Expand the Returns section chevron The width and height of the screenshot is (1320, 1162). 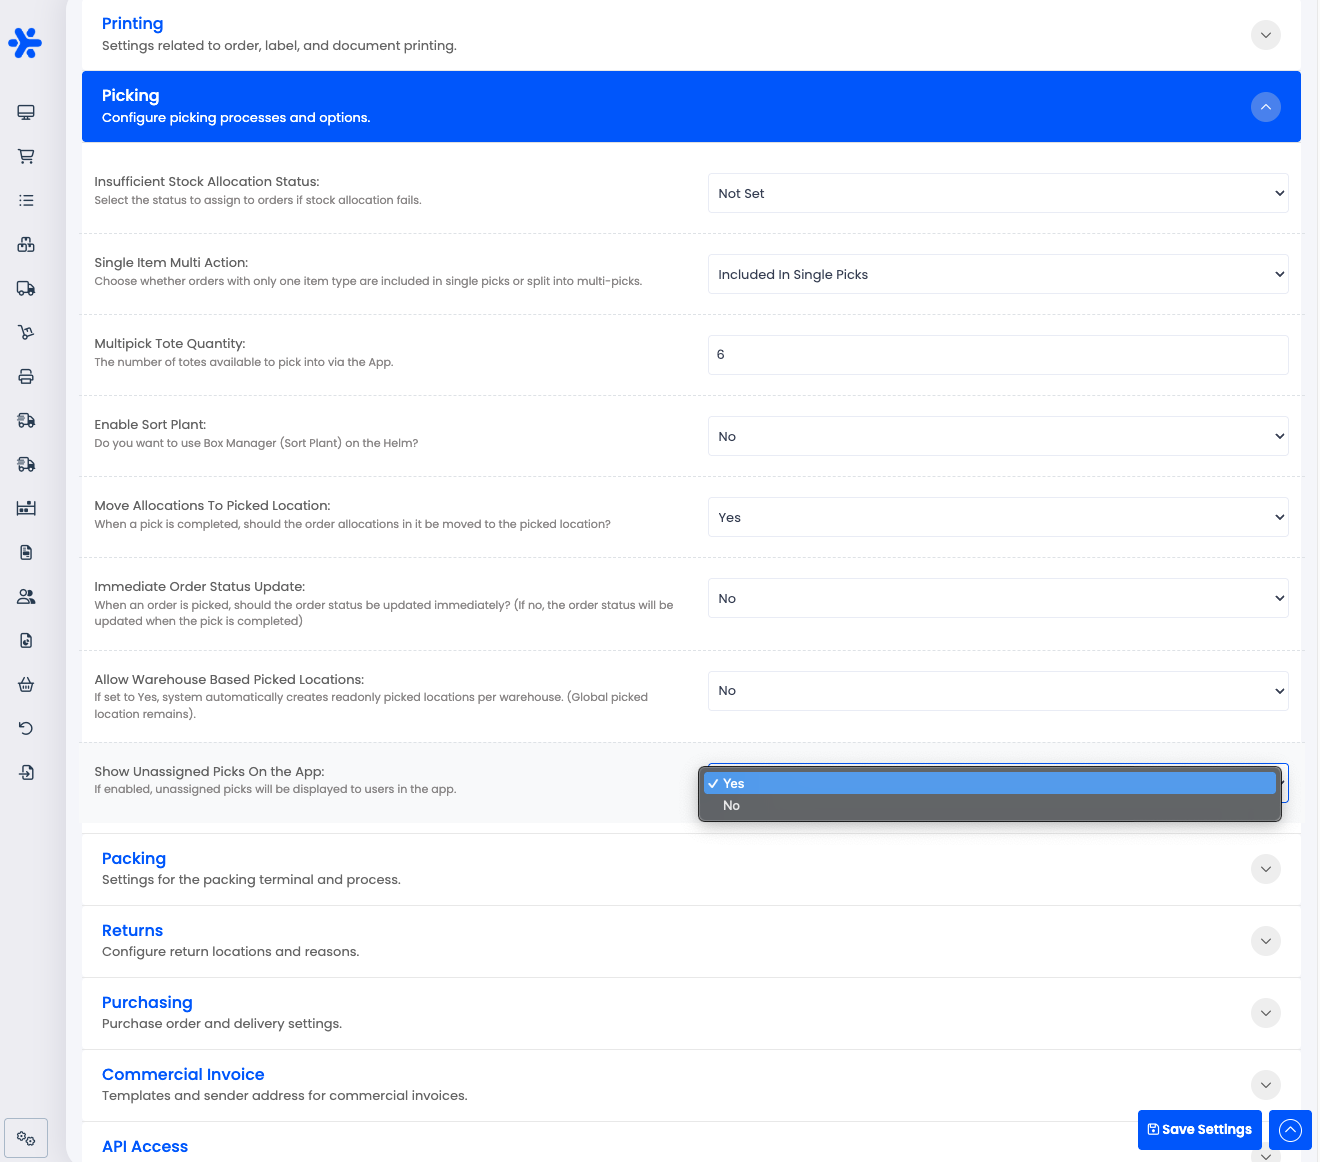click(1266, 941)
